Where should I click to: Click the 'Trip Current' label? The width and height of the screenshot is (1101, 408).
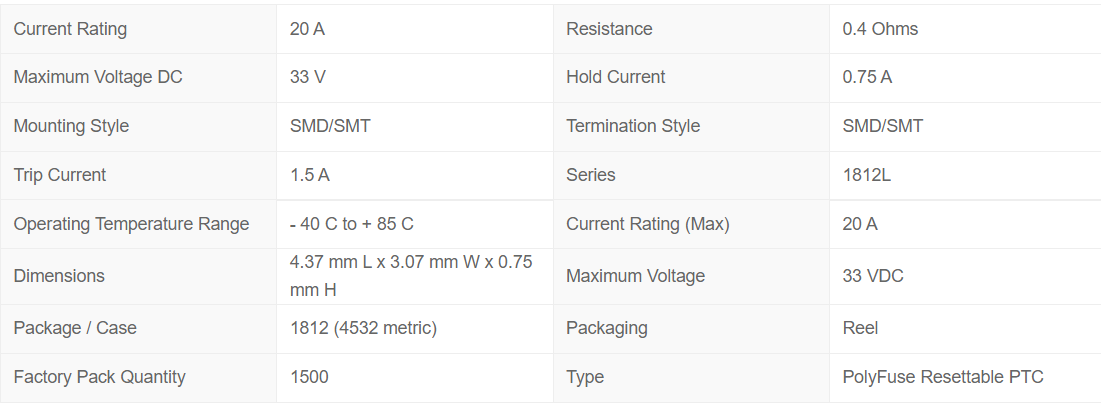tap(60, 175)
